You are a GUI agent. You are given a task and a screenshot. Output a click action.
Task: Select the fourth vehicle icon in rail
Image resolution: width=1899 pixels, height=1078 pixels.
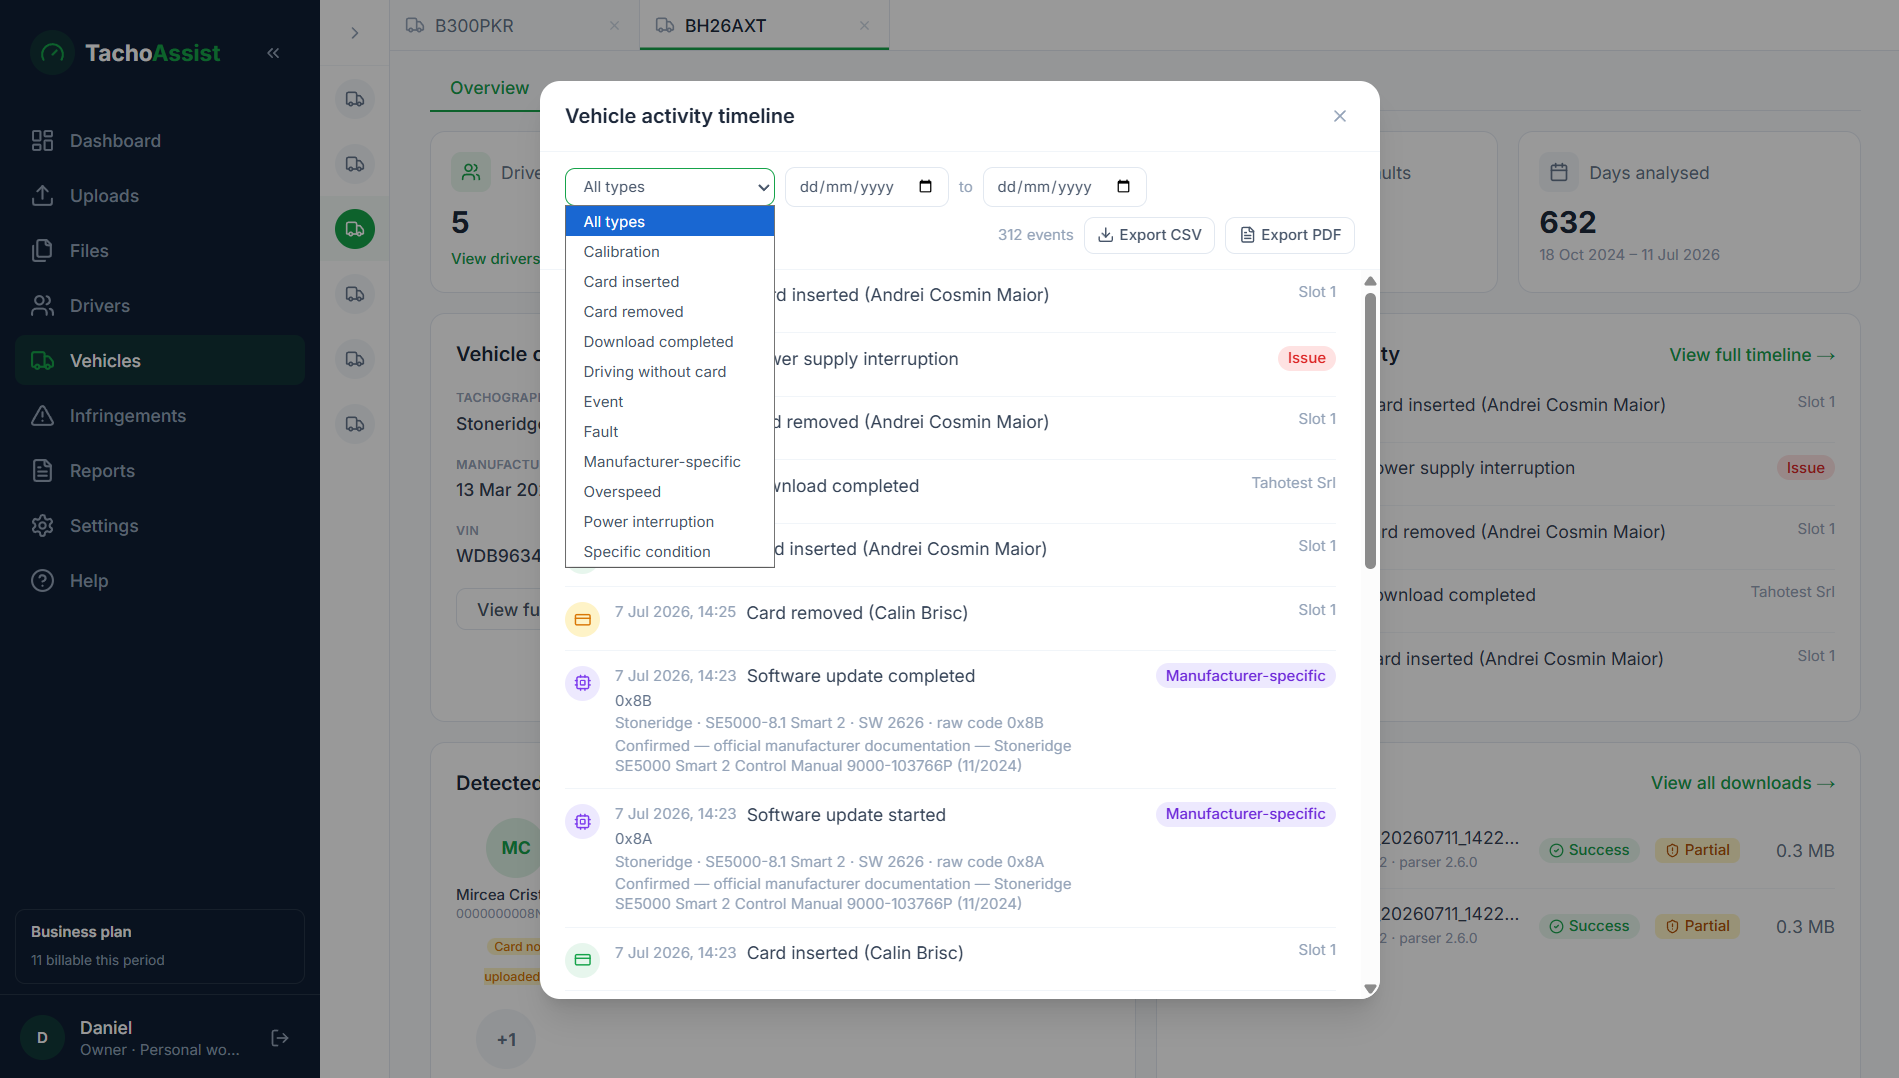(355, 294)
